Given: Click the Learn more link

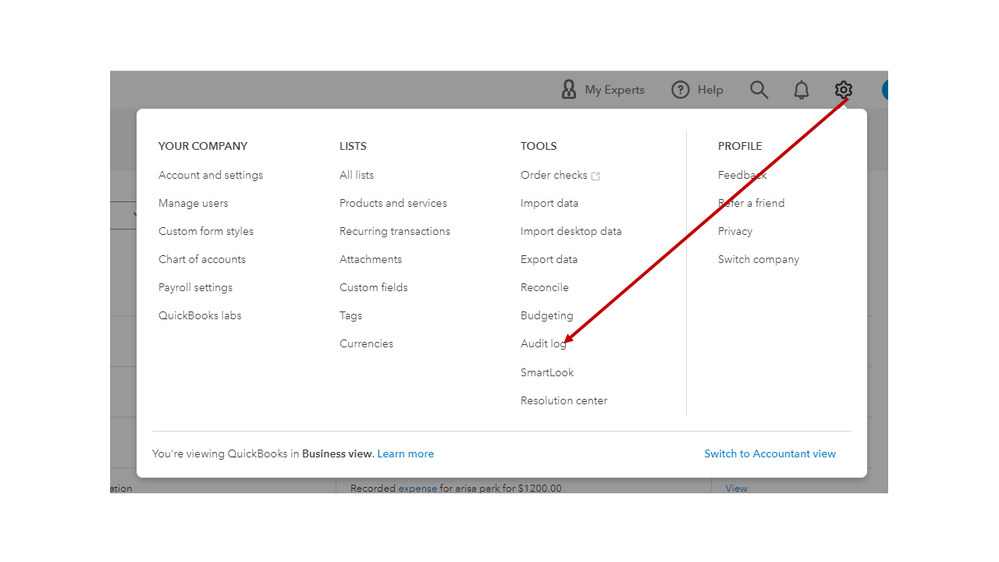Looking at the screenshot, I should (405, 454).
